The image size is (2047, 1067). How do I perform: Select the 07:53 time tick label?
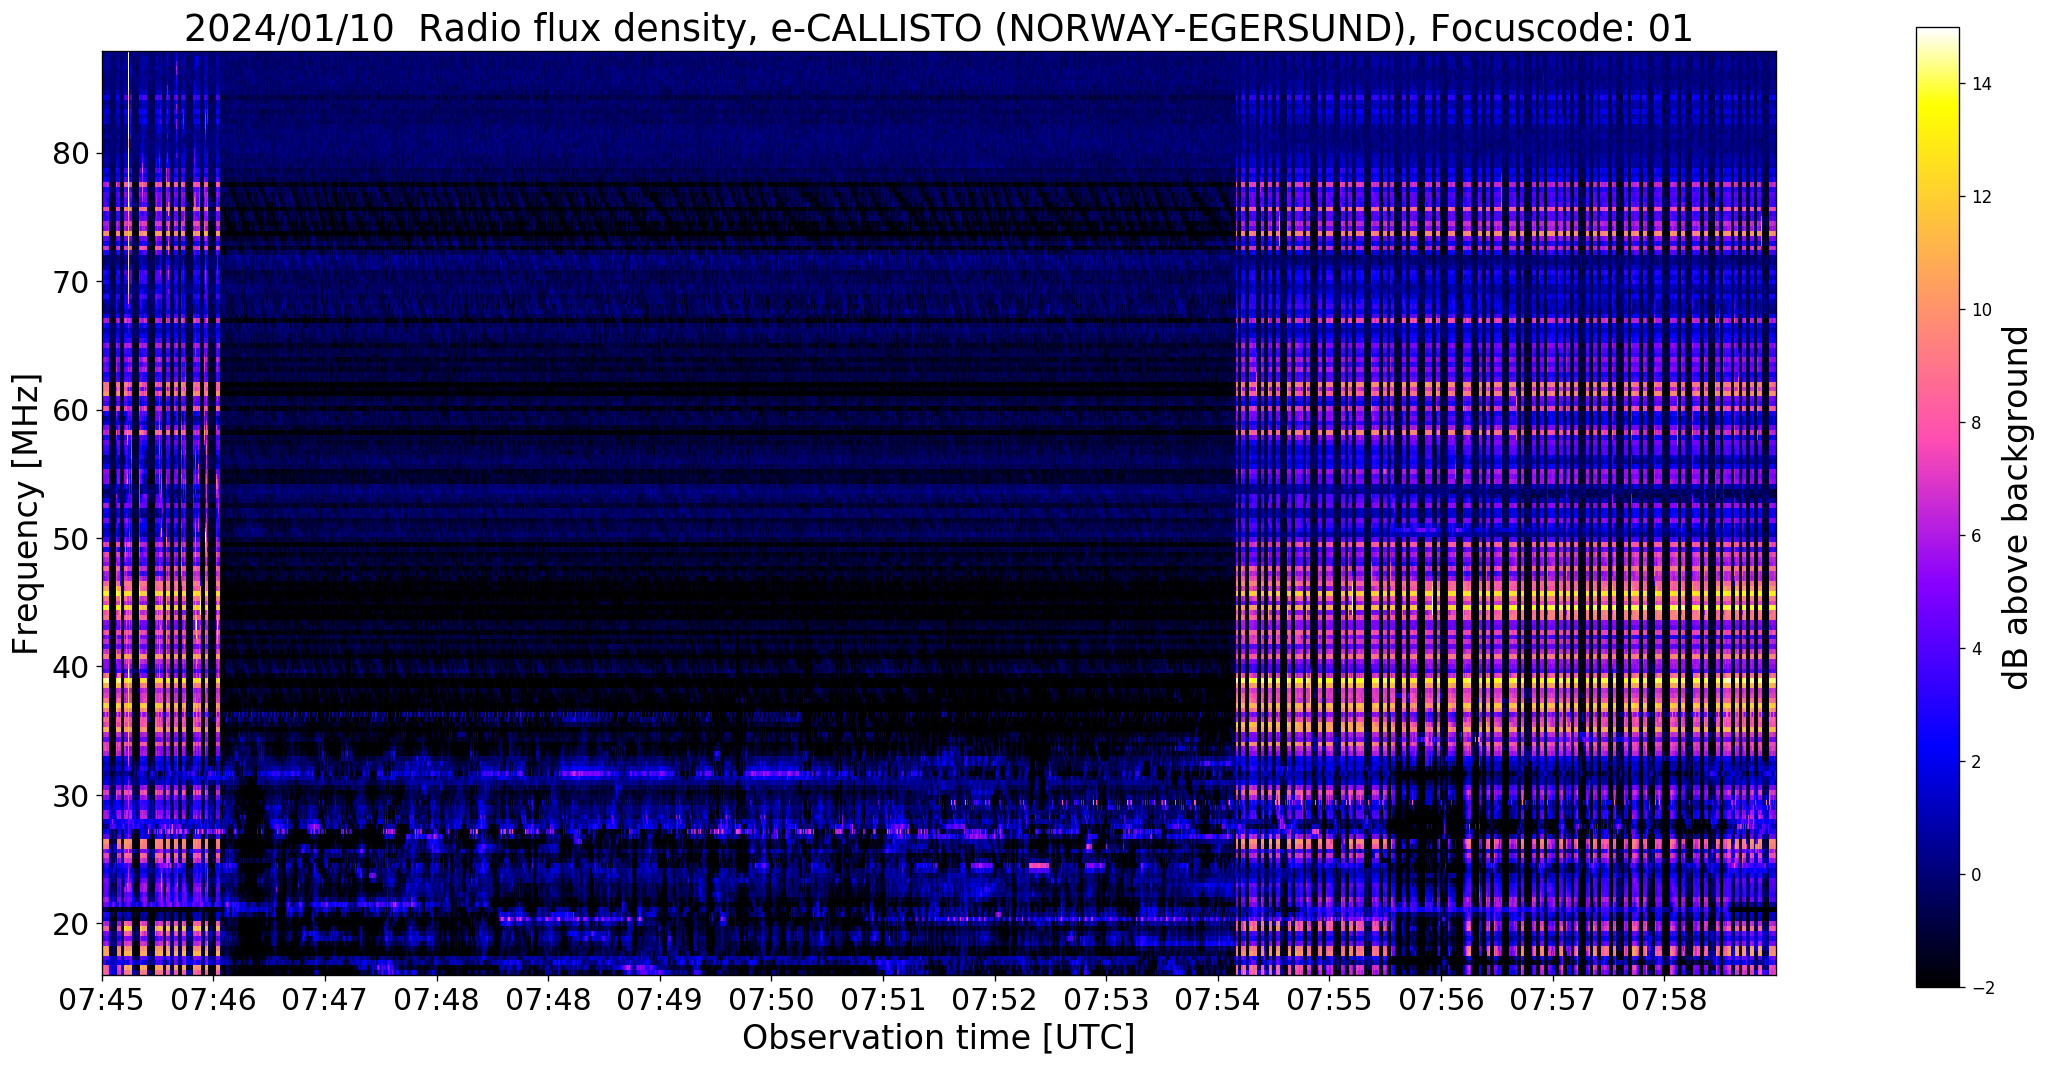(x=1106, y=1000)
